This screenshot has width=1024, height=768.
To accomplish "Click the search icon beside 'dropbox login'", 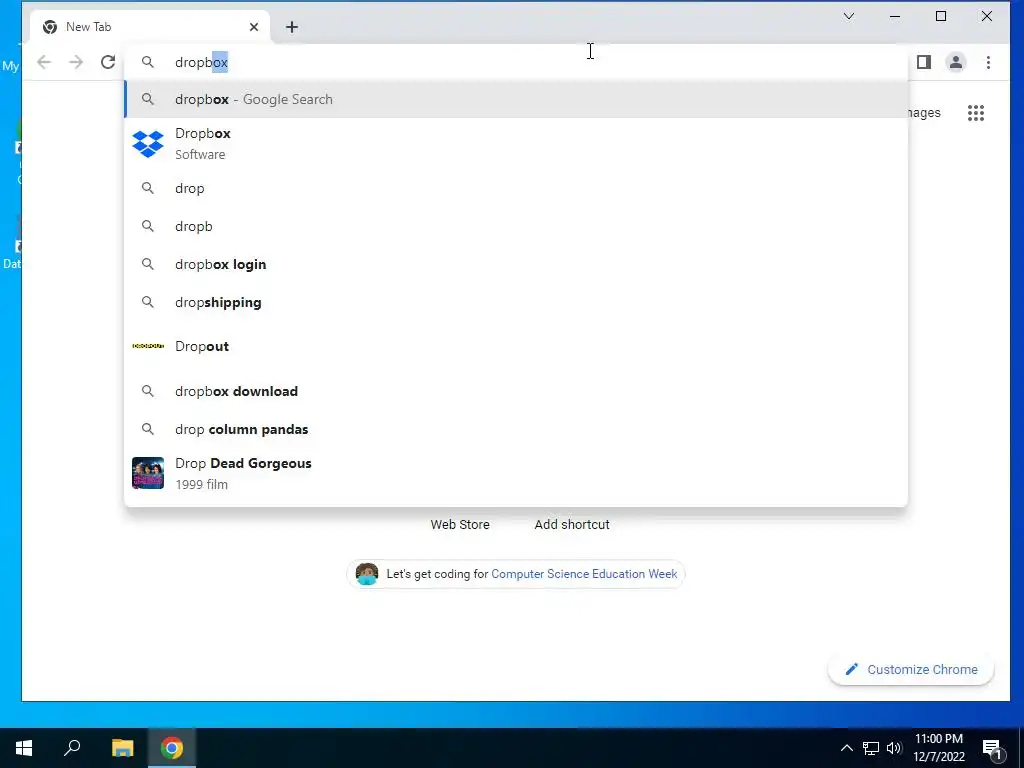I will point(148,264).
